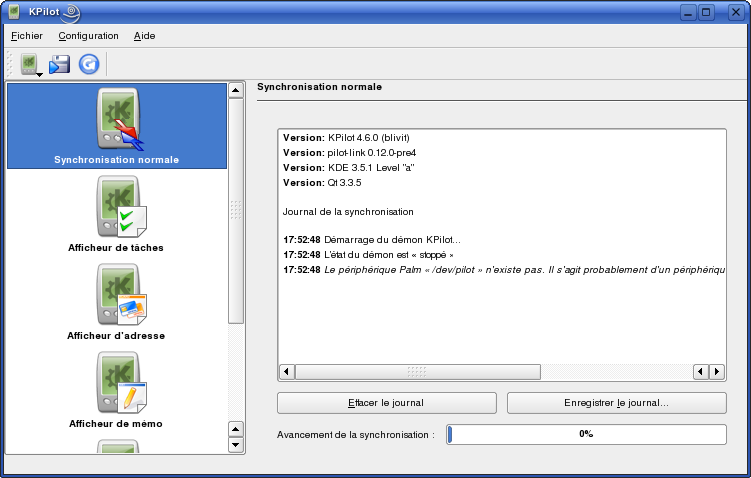The width and height of the screenshot is (751, 478).
Task: Open the Fichier menu
Action: click(x=27, y=36)
